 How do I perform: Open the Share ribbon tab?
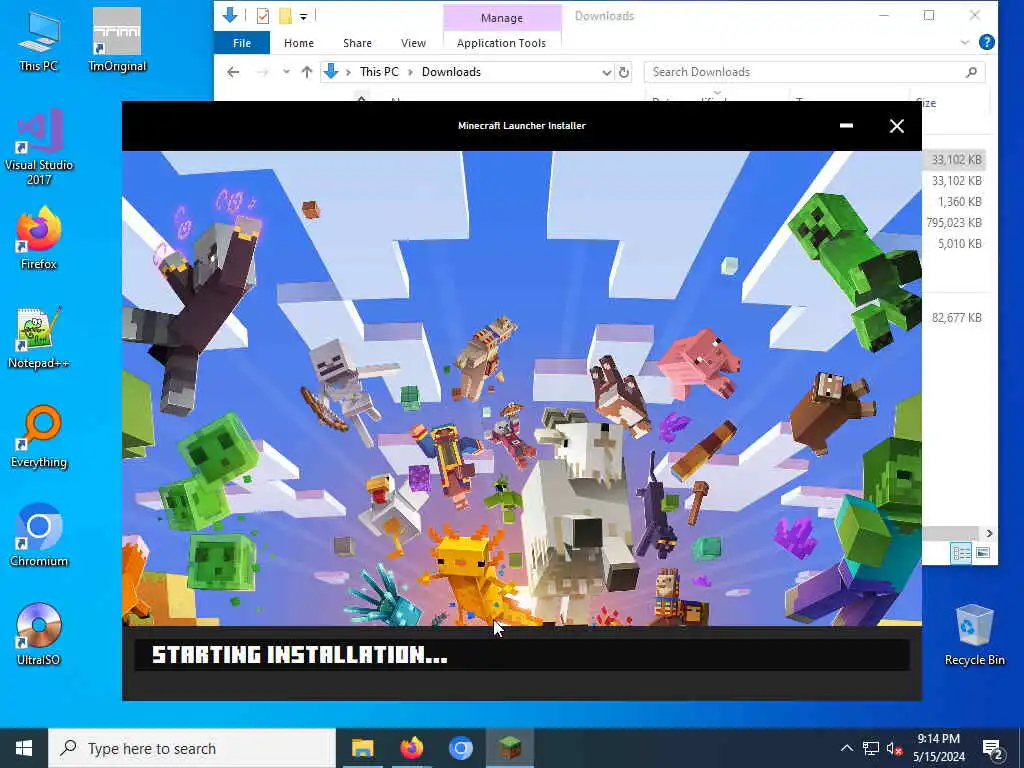pyautogui.click(x=357, y=43)
